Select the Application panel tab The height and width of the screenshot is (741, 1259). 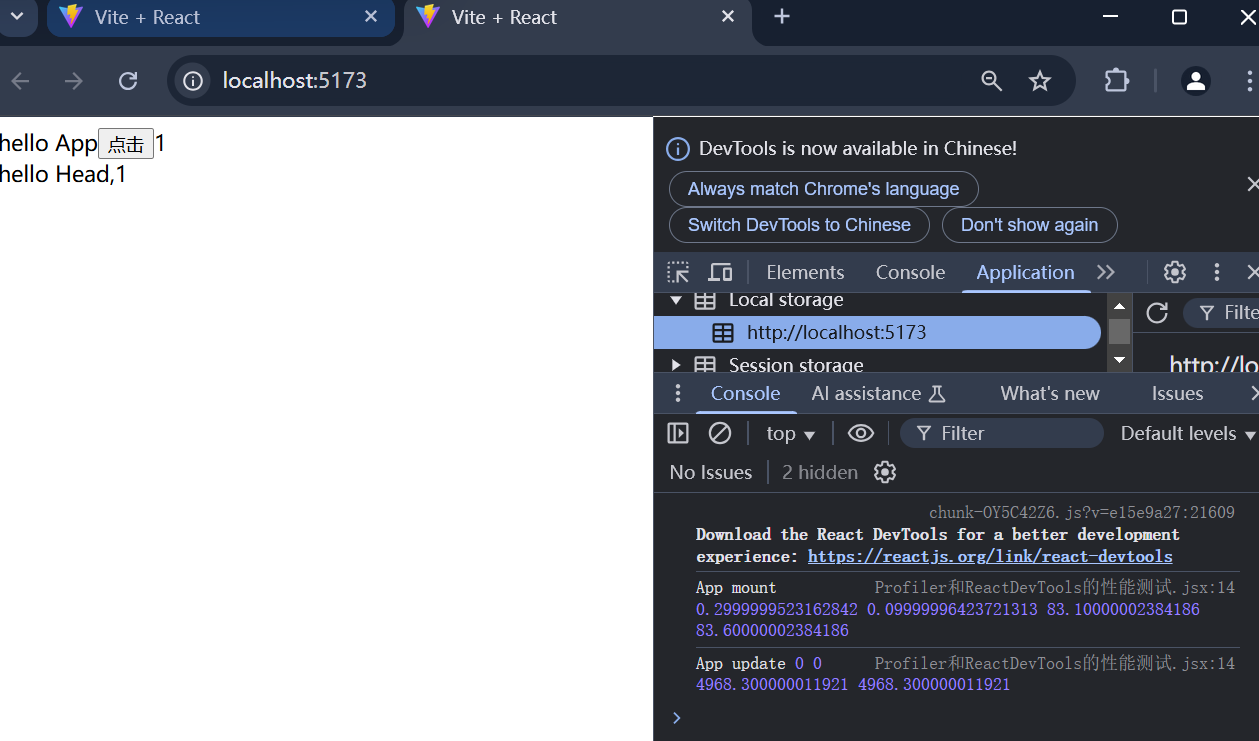[1025, 272]
